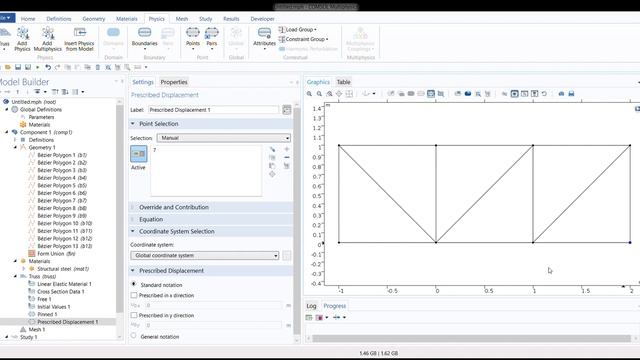The image size is (640, 360).
Task: Open the Load Group dropdown
Action: [297, 30]
